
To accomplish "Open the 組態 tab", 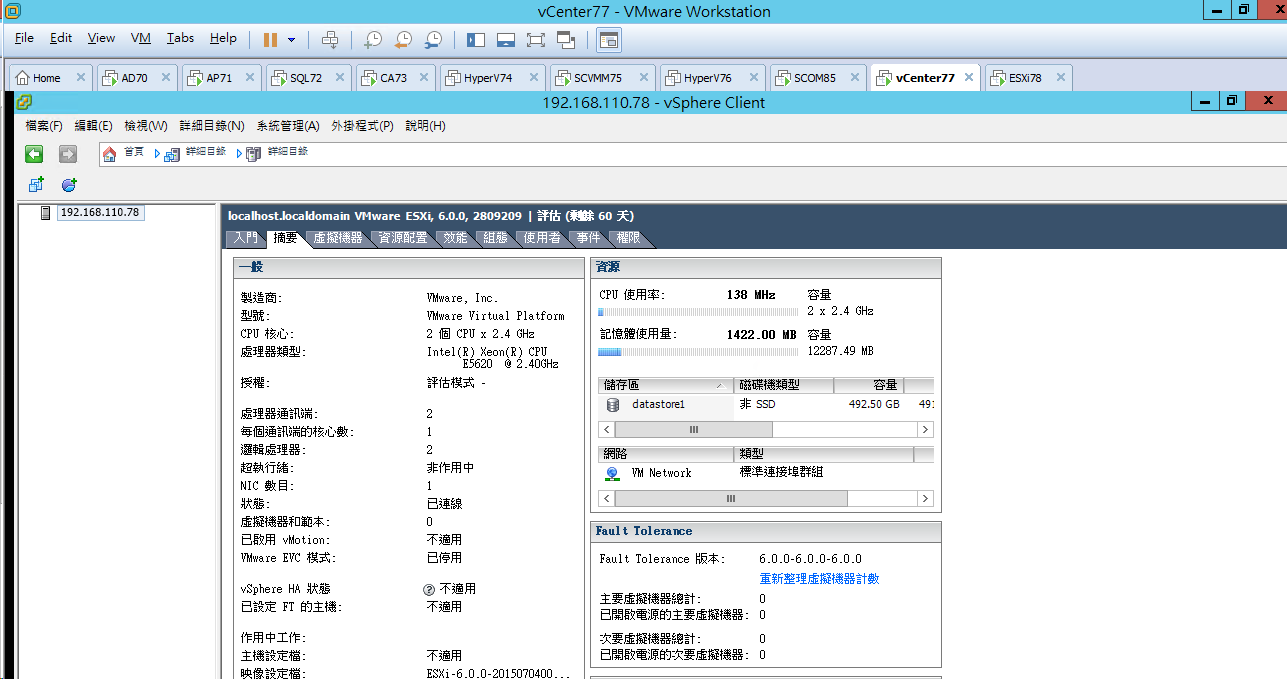I will 496,238.
